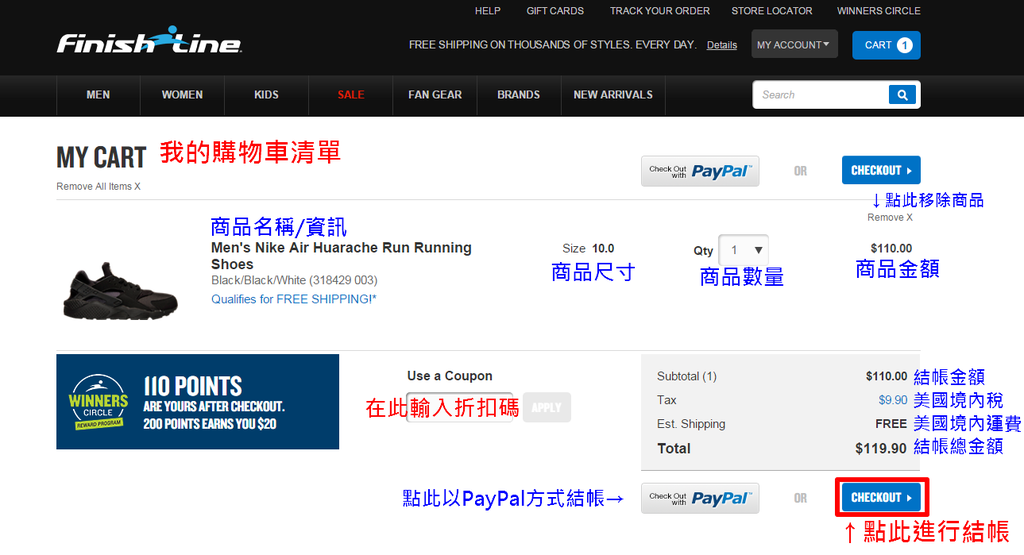
Task: Click the bottom Check Out with PayPal button
Action: click(700, 498)
